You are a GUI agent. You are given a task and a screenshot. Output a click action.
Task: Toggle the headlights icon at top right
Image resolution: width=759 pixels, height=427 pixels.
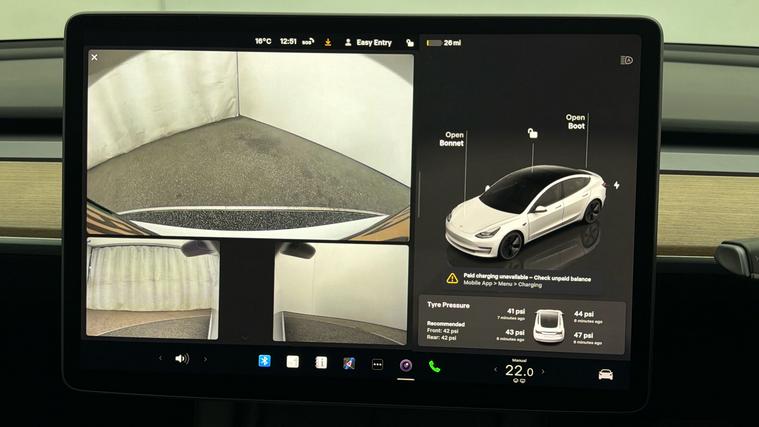pos(626,60)
